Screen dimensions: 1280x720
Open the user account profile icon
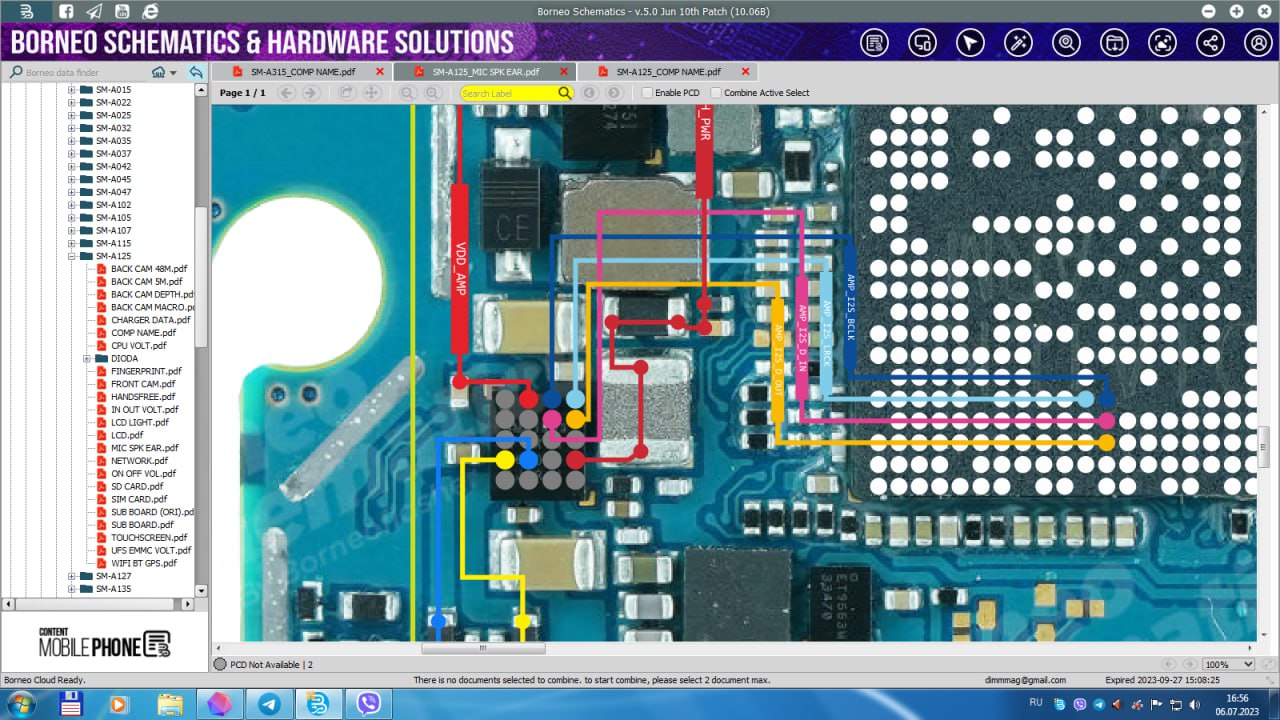1258,43
